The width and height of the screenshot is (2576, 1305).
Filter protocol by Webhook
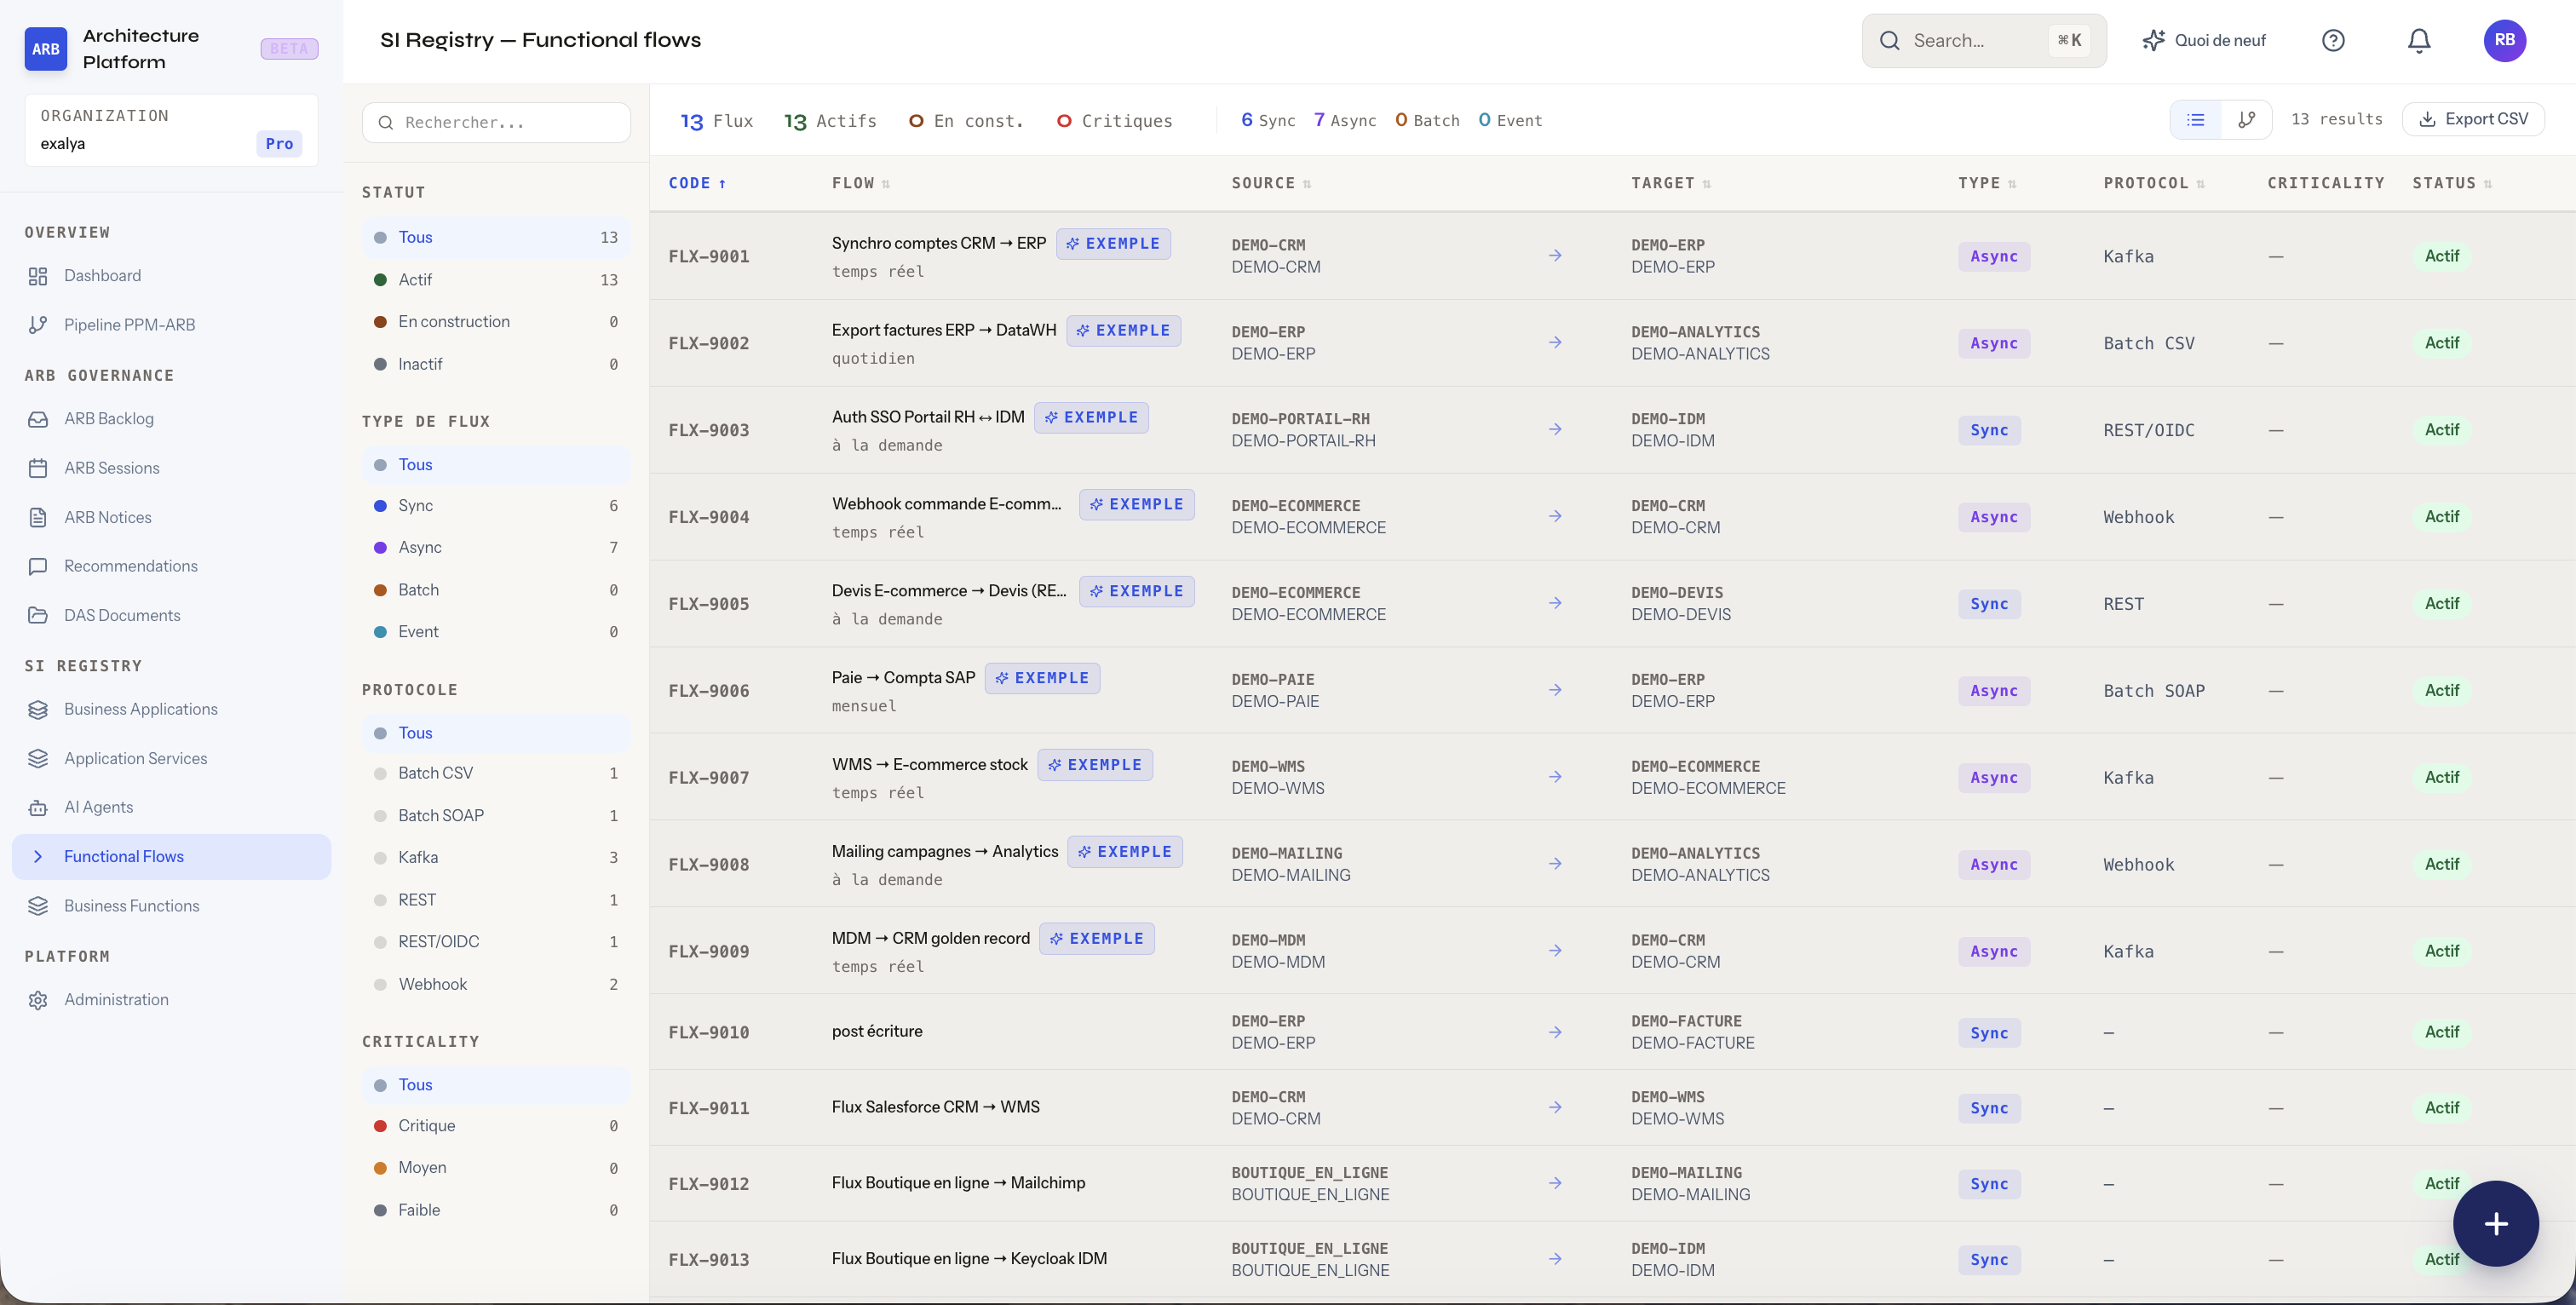pyautogui.click(x=496, y=985)
